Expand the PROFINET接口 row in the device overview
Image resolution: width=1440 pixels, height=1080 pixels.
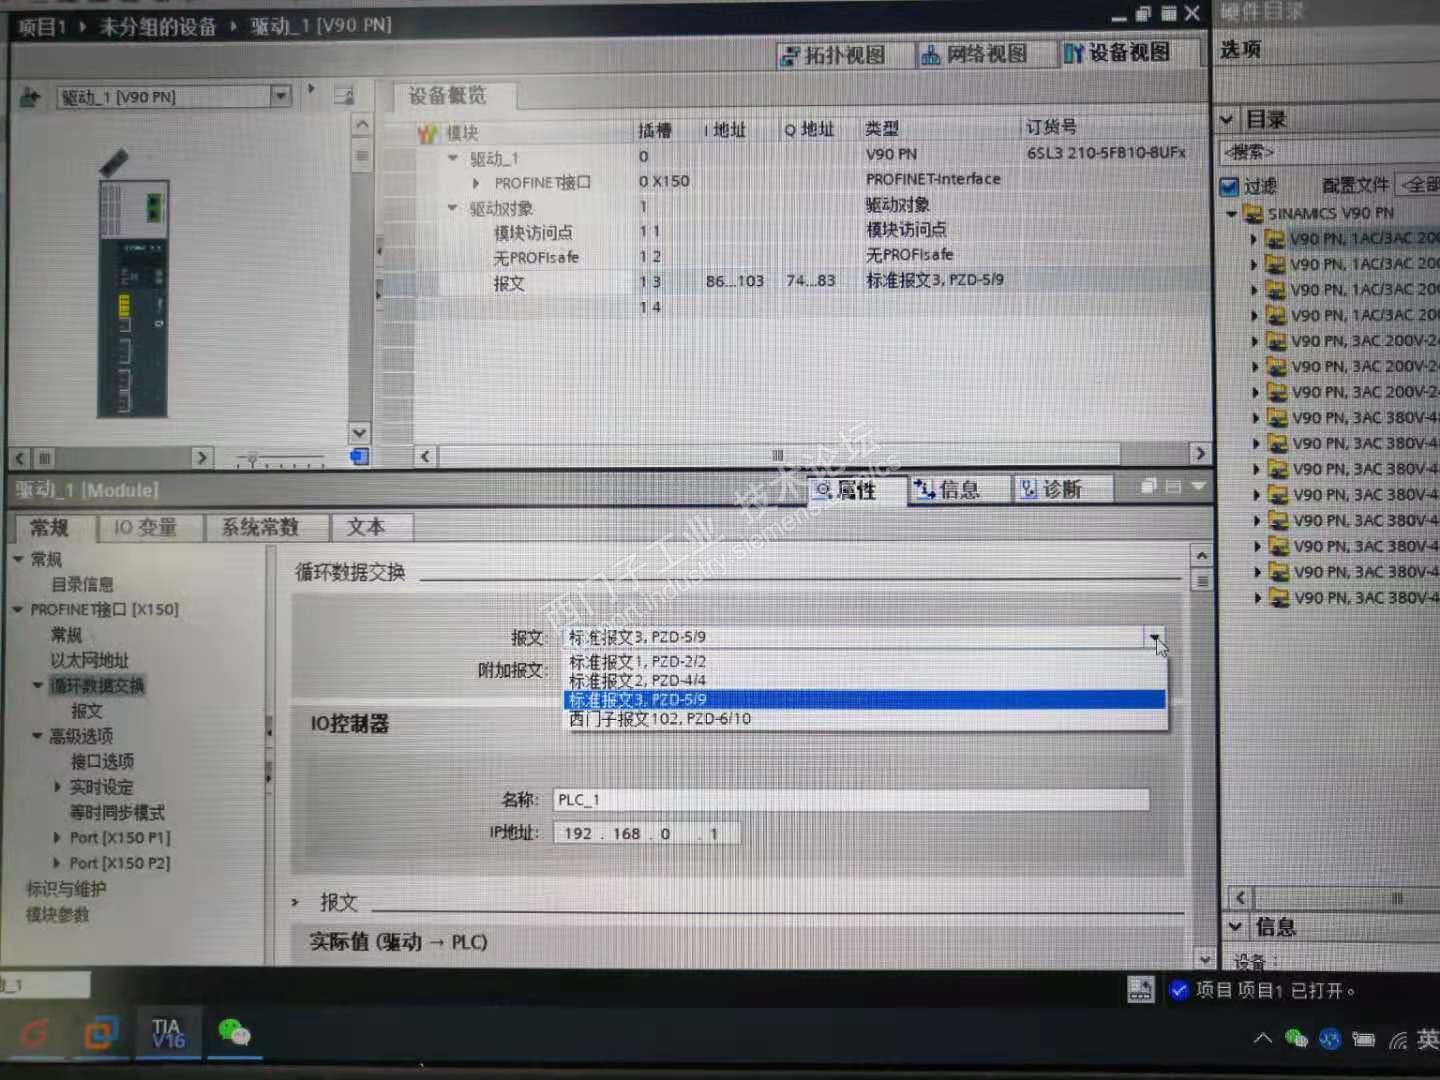click(476, 183)
